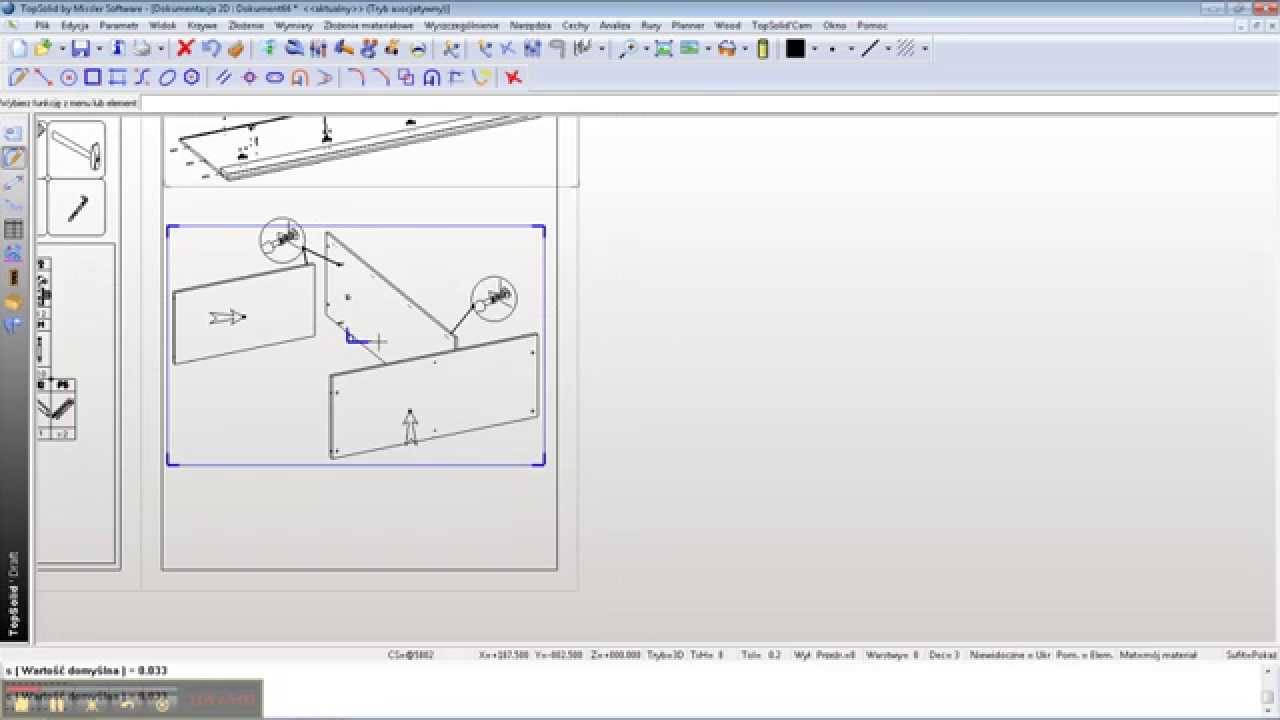Select the oblong slot shape tool

274,77
